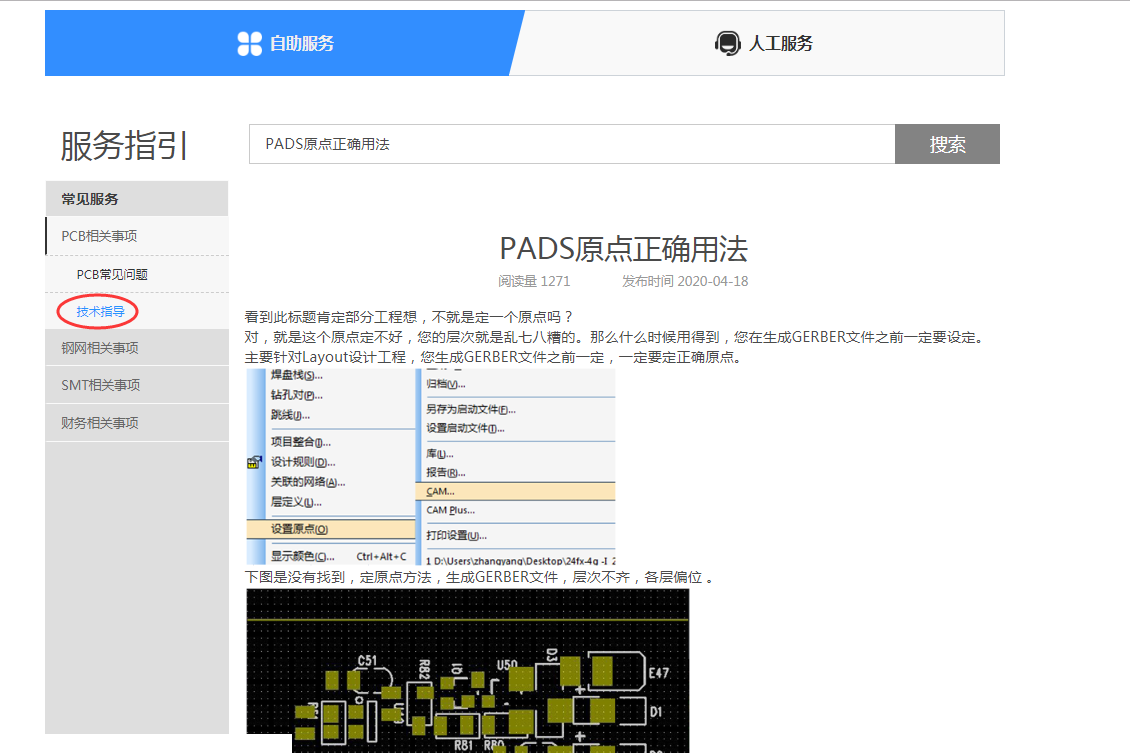1130x753 pixels.
Task: Open the PADS menu screenshot image
Action: 431,467
